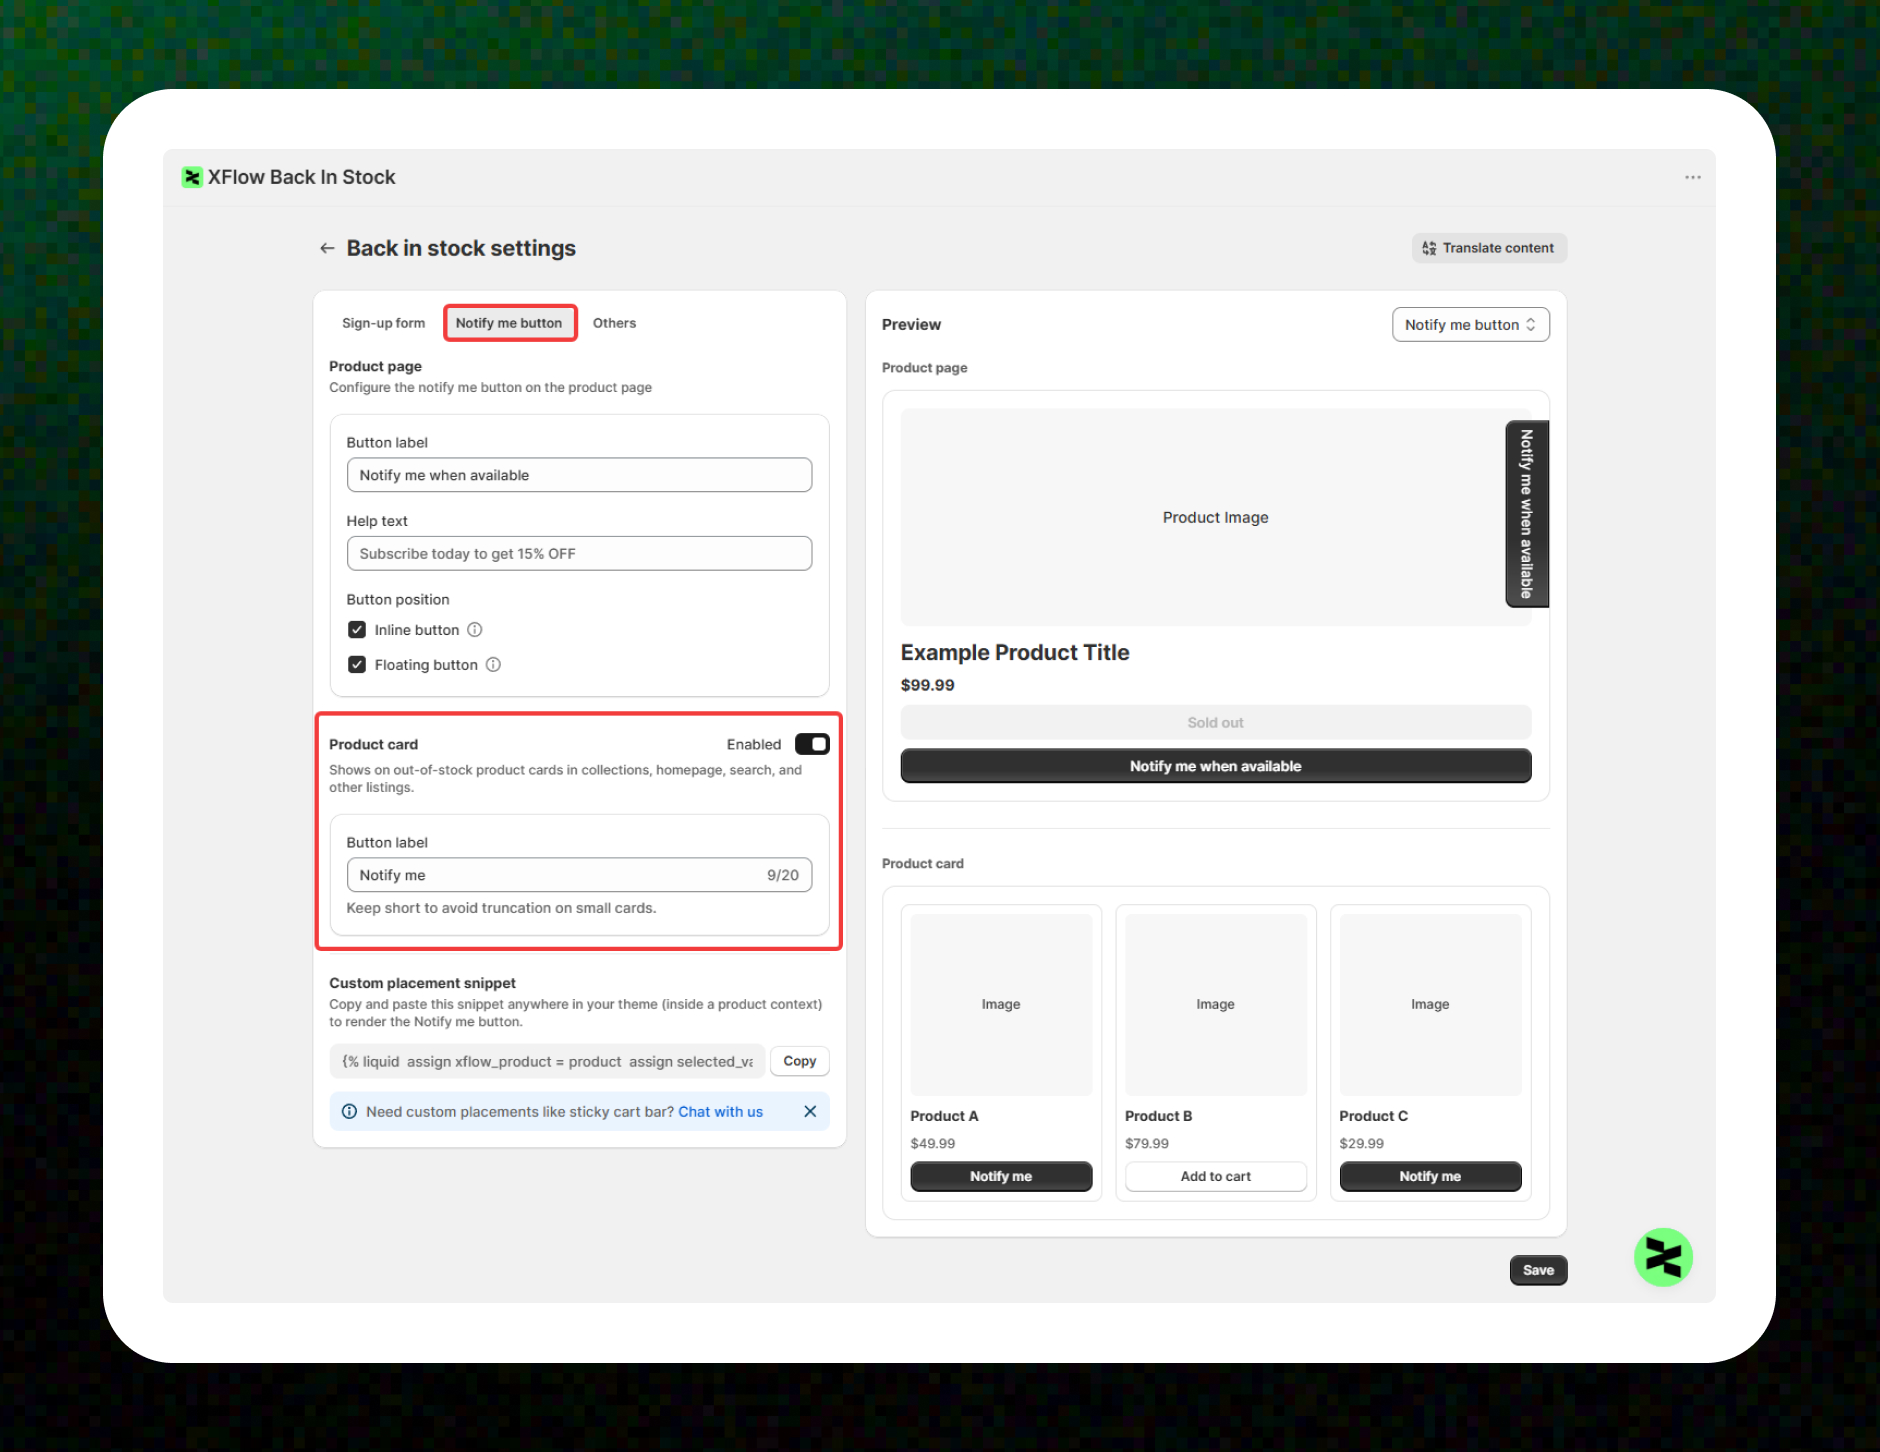Image resolution: width=1880 pixels, height=1452 pixels.
Task: Edit the product page Button label field
Action: click(x=579, y=475)
